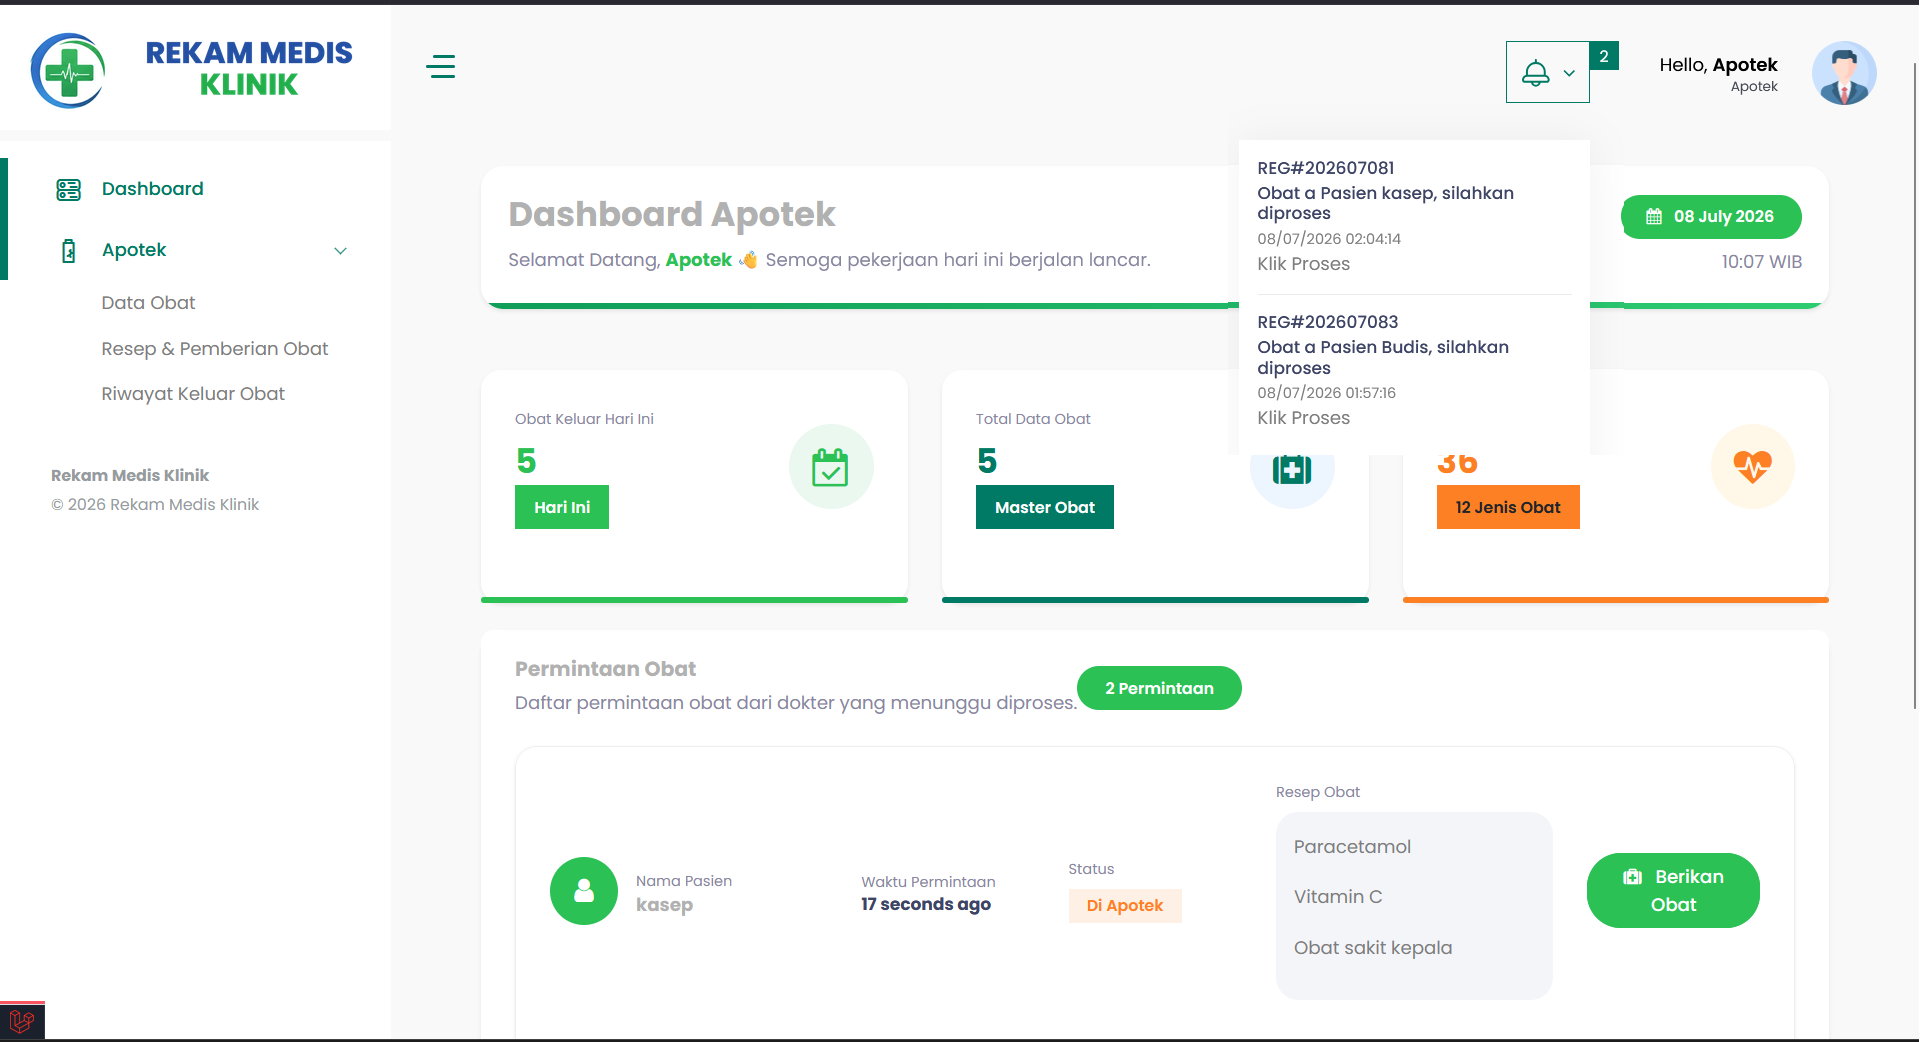Click the Apotek sidebar medicine icon

[x=68, y=251]
